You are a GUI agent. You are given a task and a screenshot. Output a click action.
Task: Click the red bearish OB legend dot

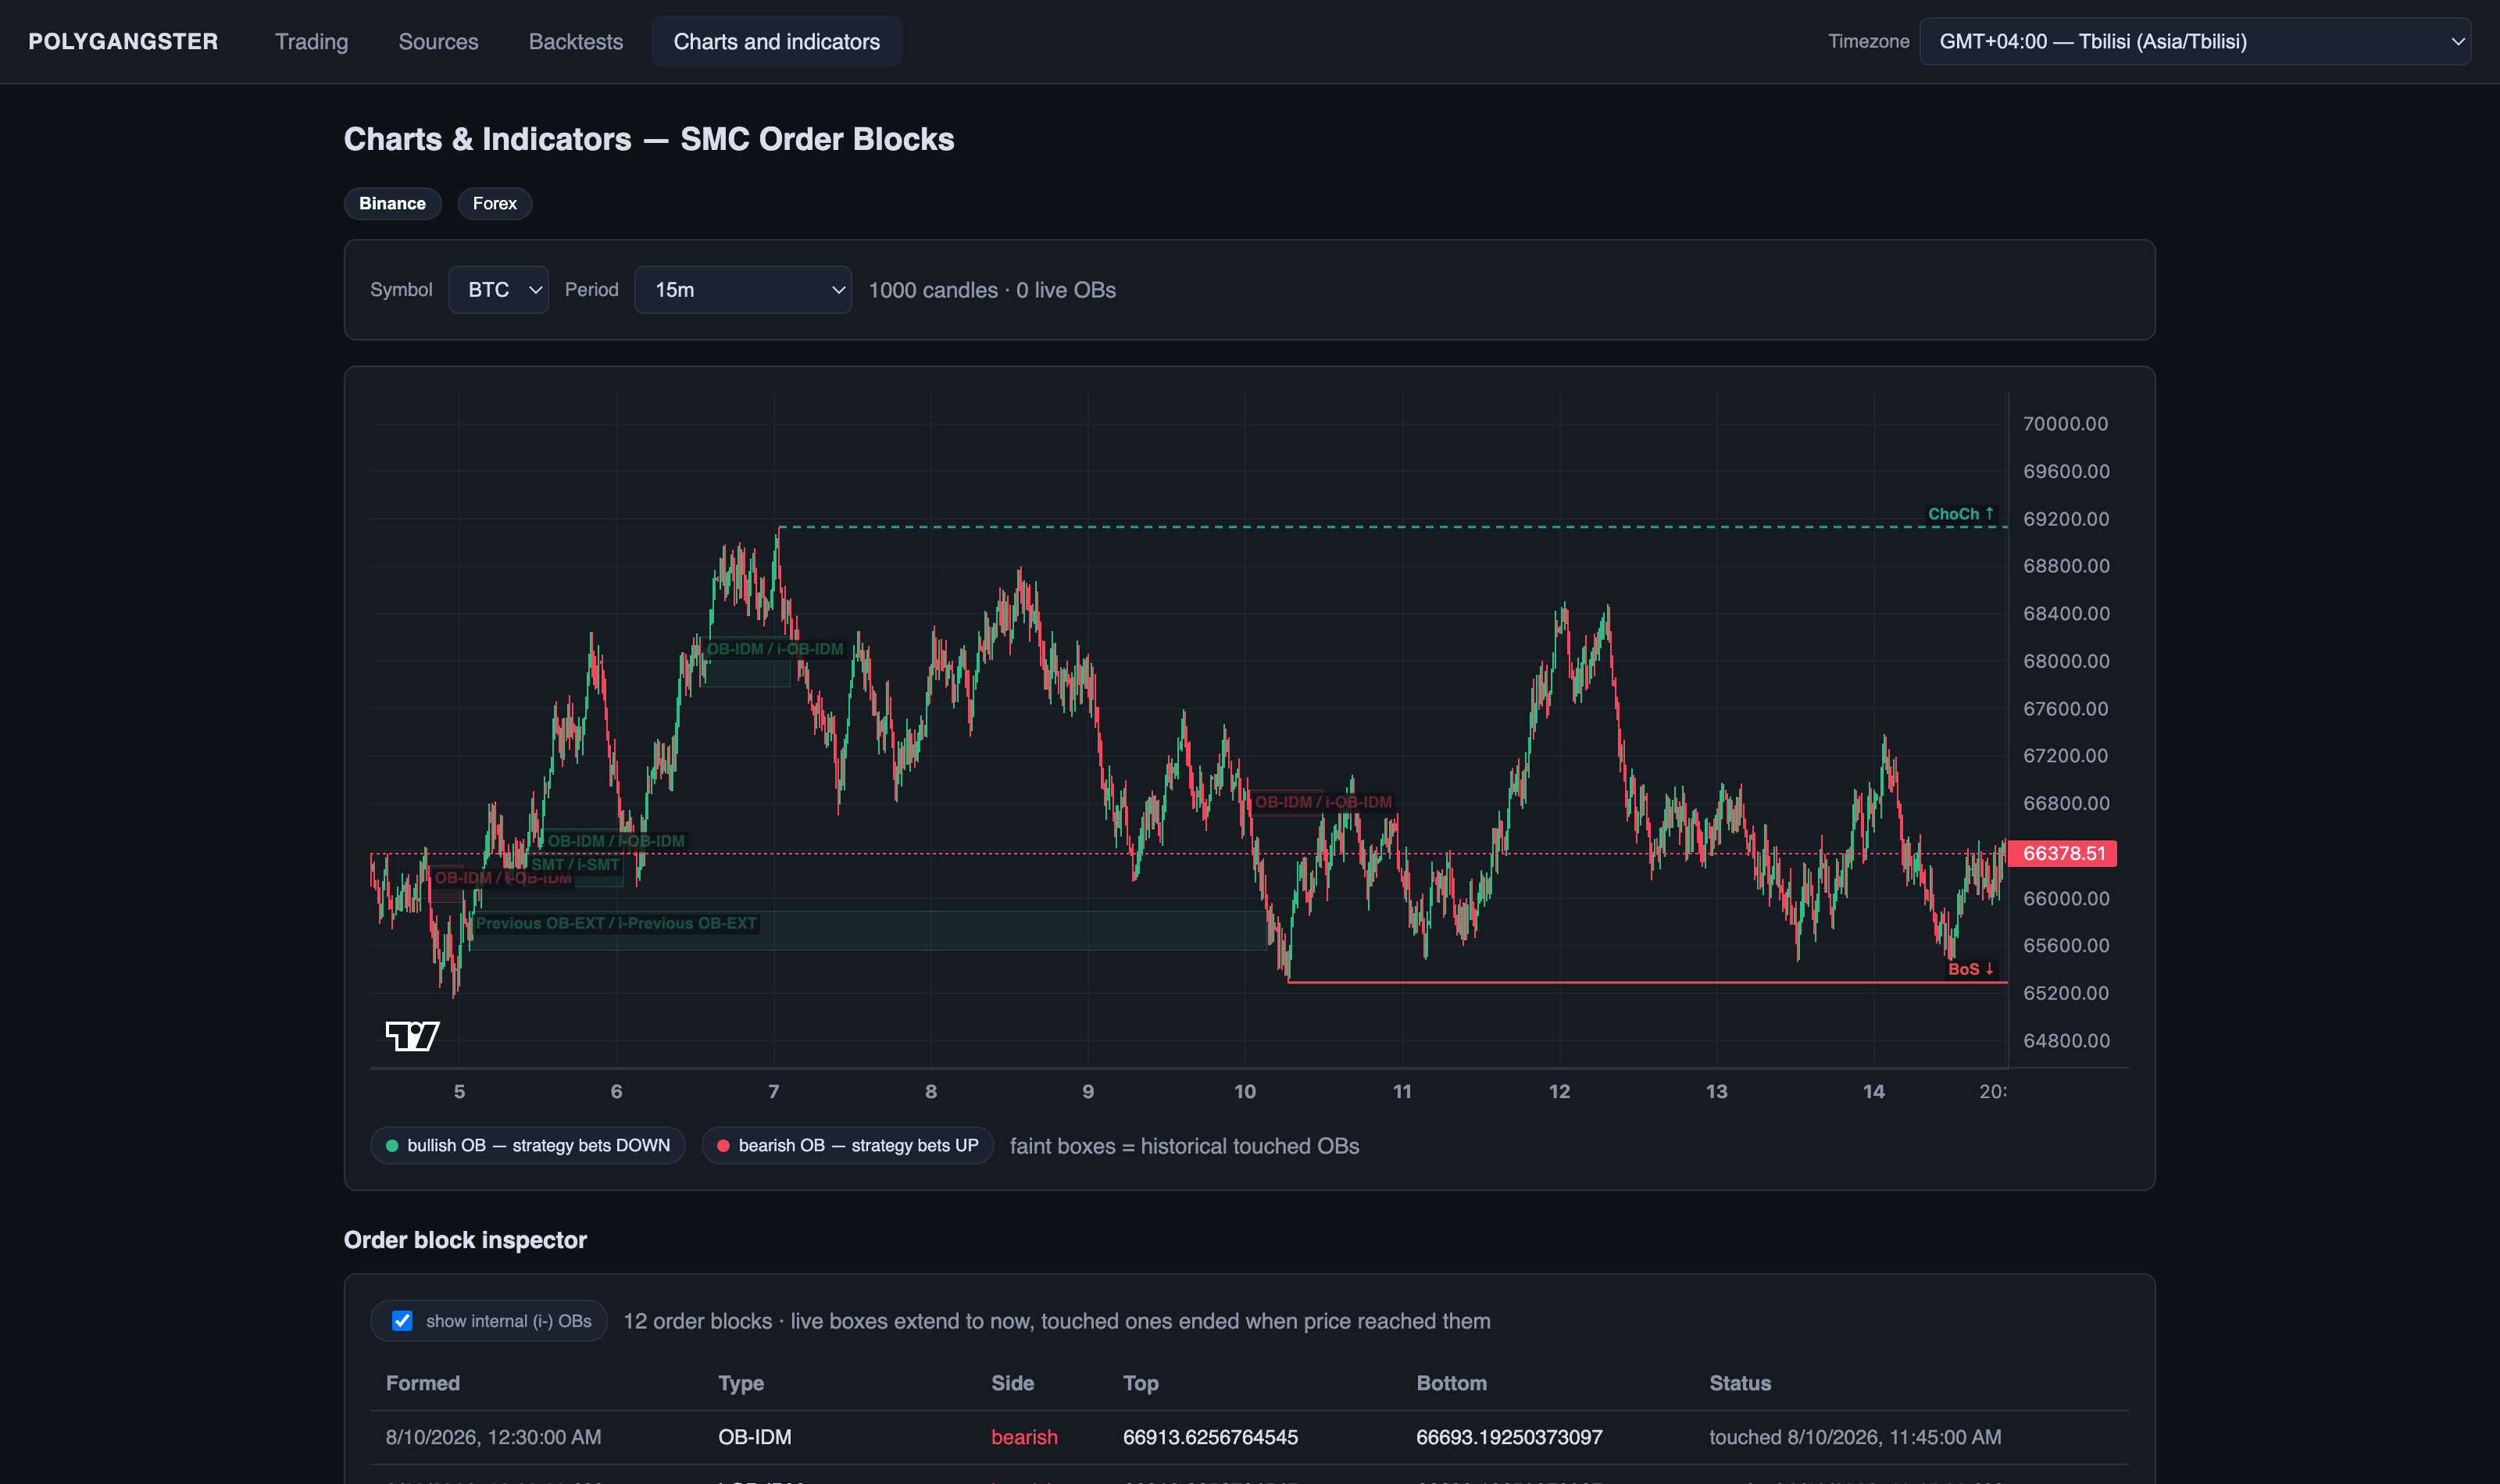723,1145
